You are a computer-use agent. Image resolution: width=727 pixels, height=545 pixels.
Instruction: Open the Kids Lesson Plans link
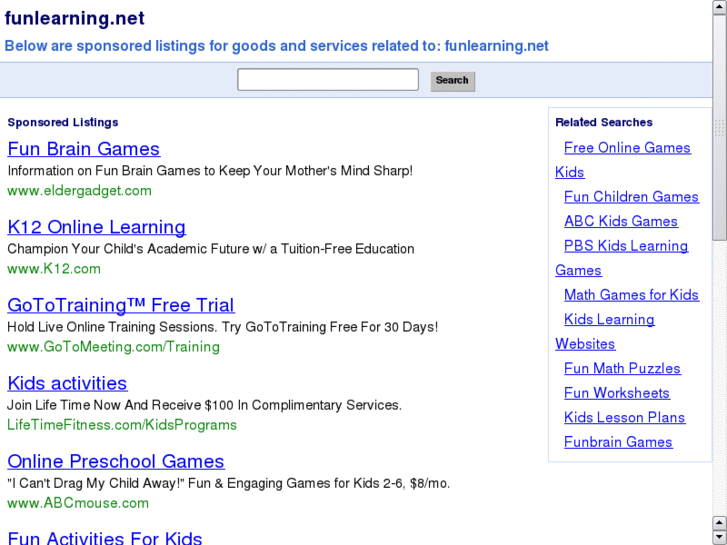click(x=624, y=418)
